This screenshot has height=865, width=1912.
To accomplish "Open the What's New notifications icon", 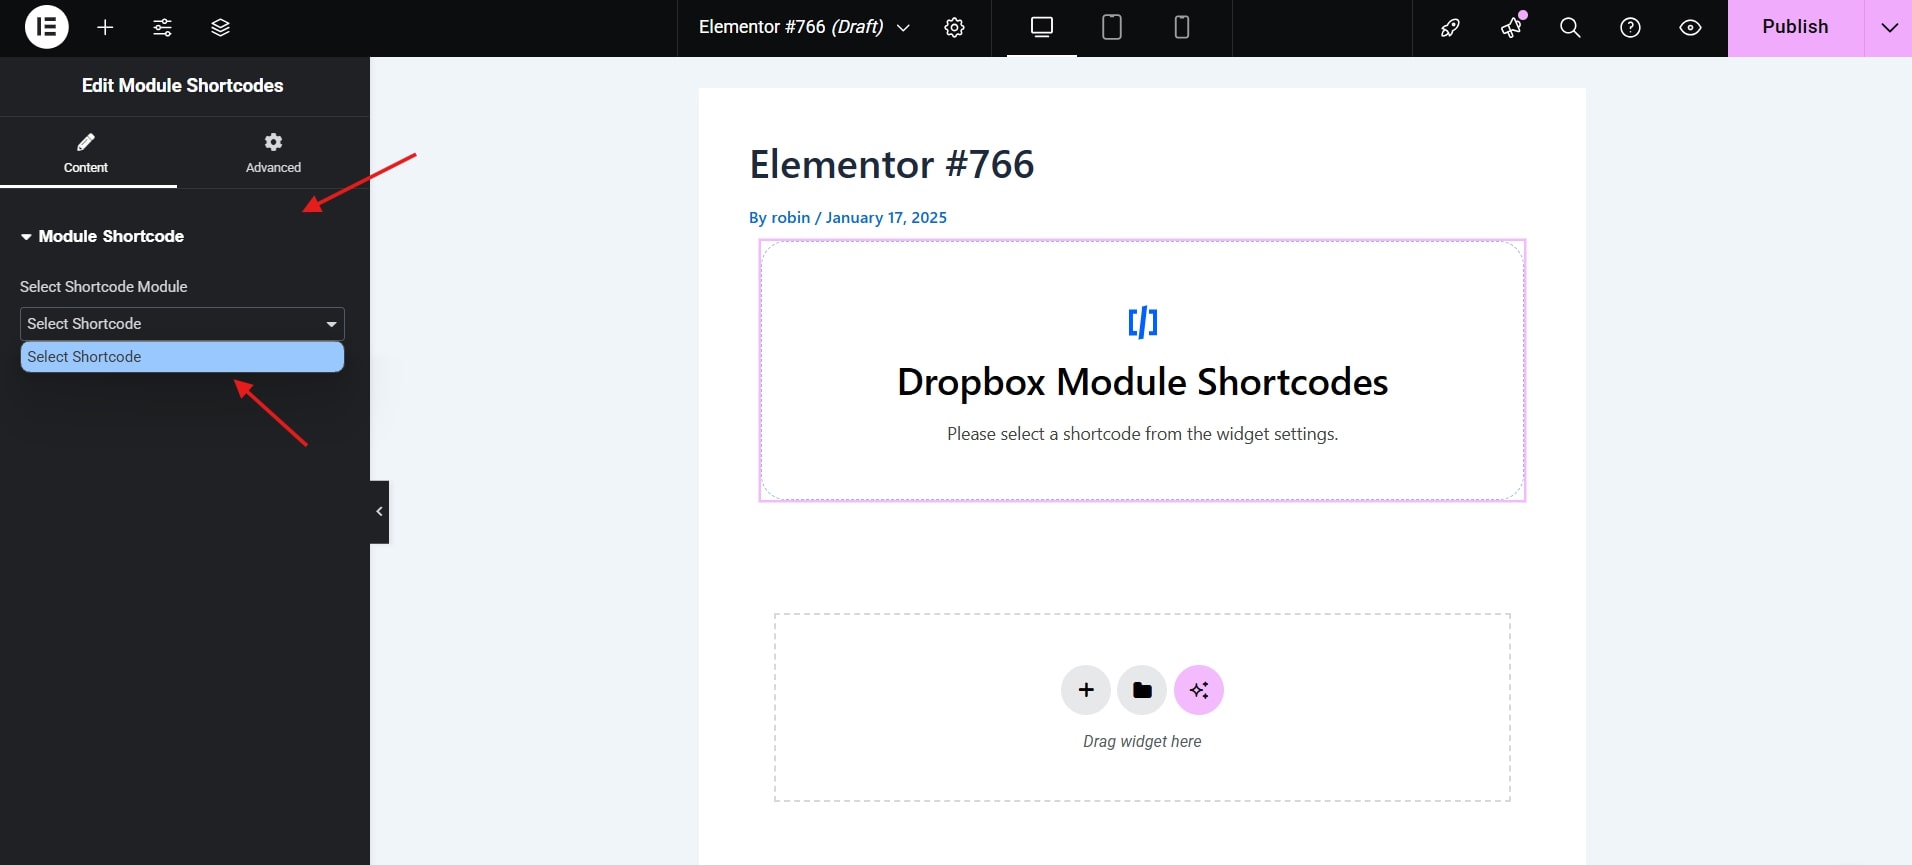I will click(1511, 28).
